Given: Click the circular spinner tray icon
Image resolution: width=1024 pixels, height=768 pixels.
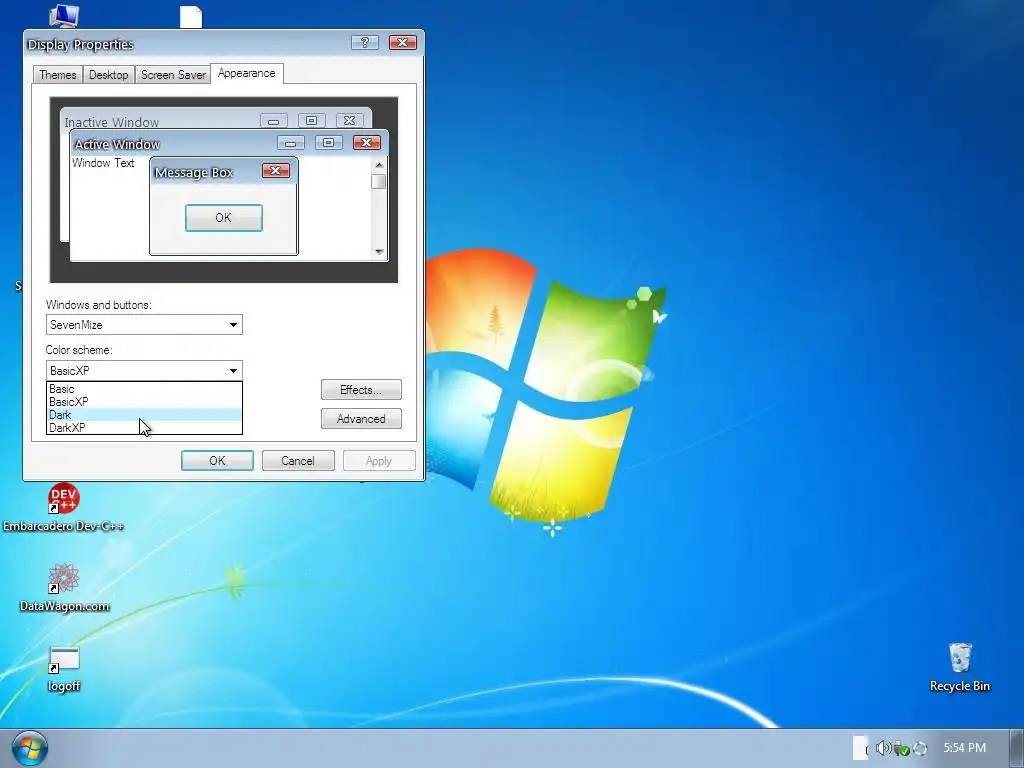Looking at the screenshot, I should tap(920, 748).
